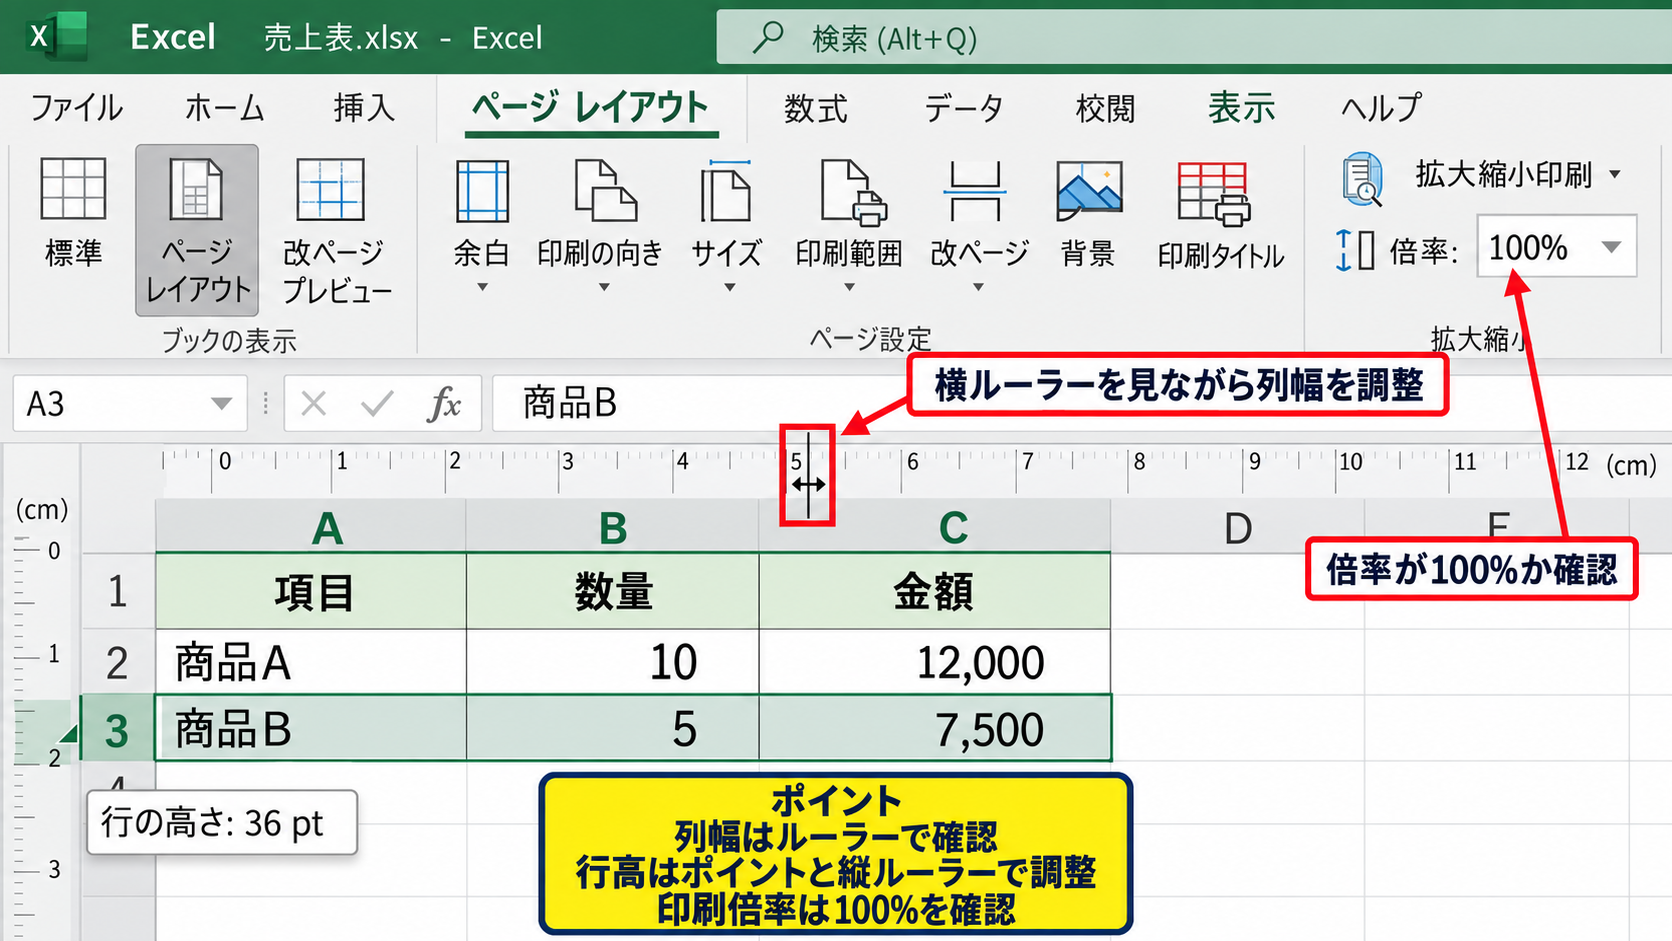Click the 検索 (Alt+Q) search field

pos(1194,38)
